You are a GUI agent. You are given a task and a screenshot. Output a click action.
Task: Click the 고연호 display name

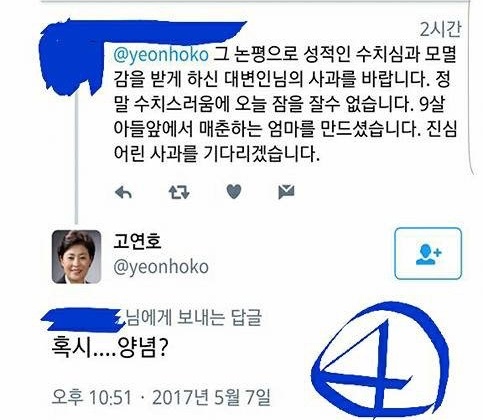[137, 241]
